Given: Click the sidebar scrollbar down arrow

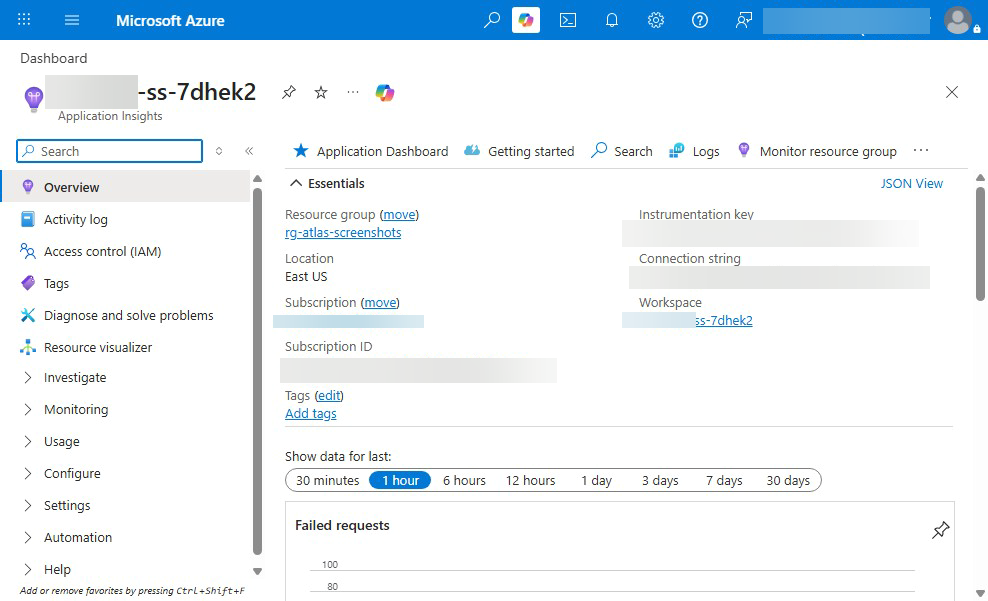Looking at the screenshot, I should pos(257,571).
